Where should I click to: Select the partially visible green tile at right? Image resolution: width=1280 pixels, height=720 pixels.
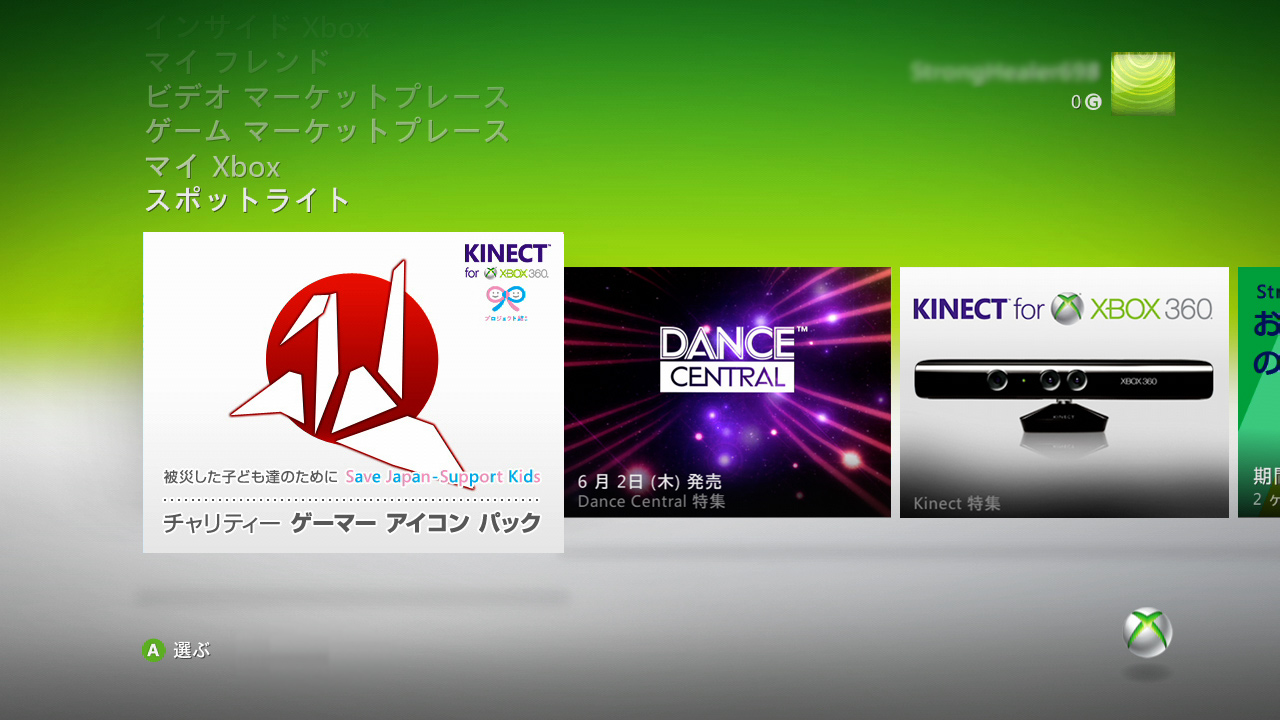(1259, 392)
